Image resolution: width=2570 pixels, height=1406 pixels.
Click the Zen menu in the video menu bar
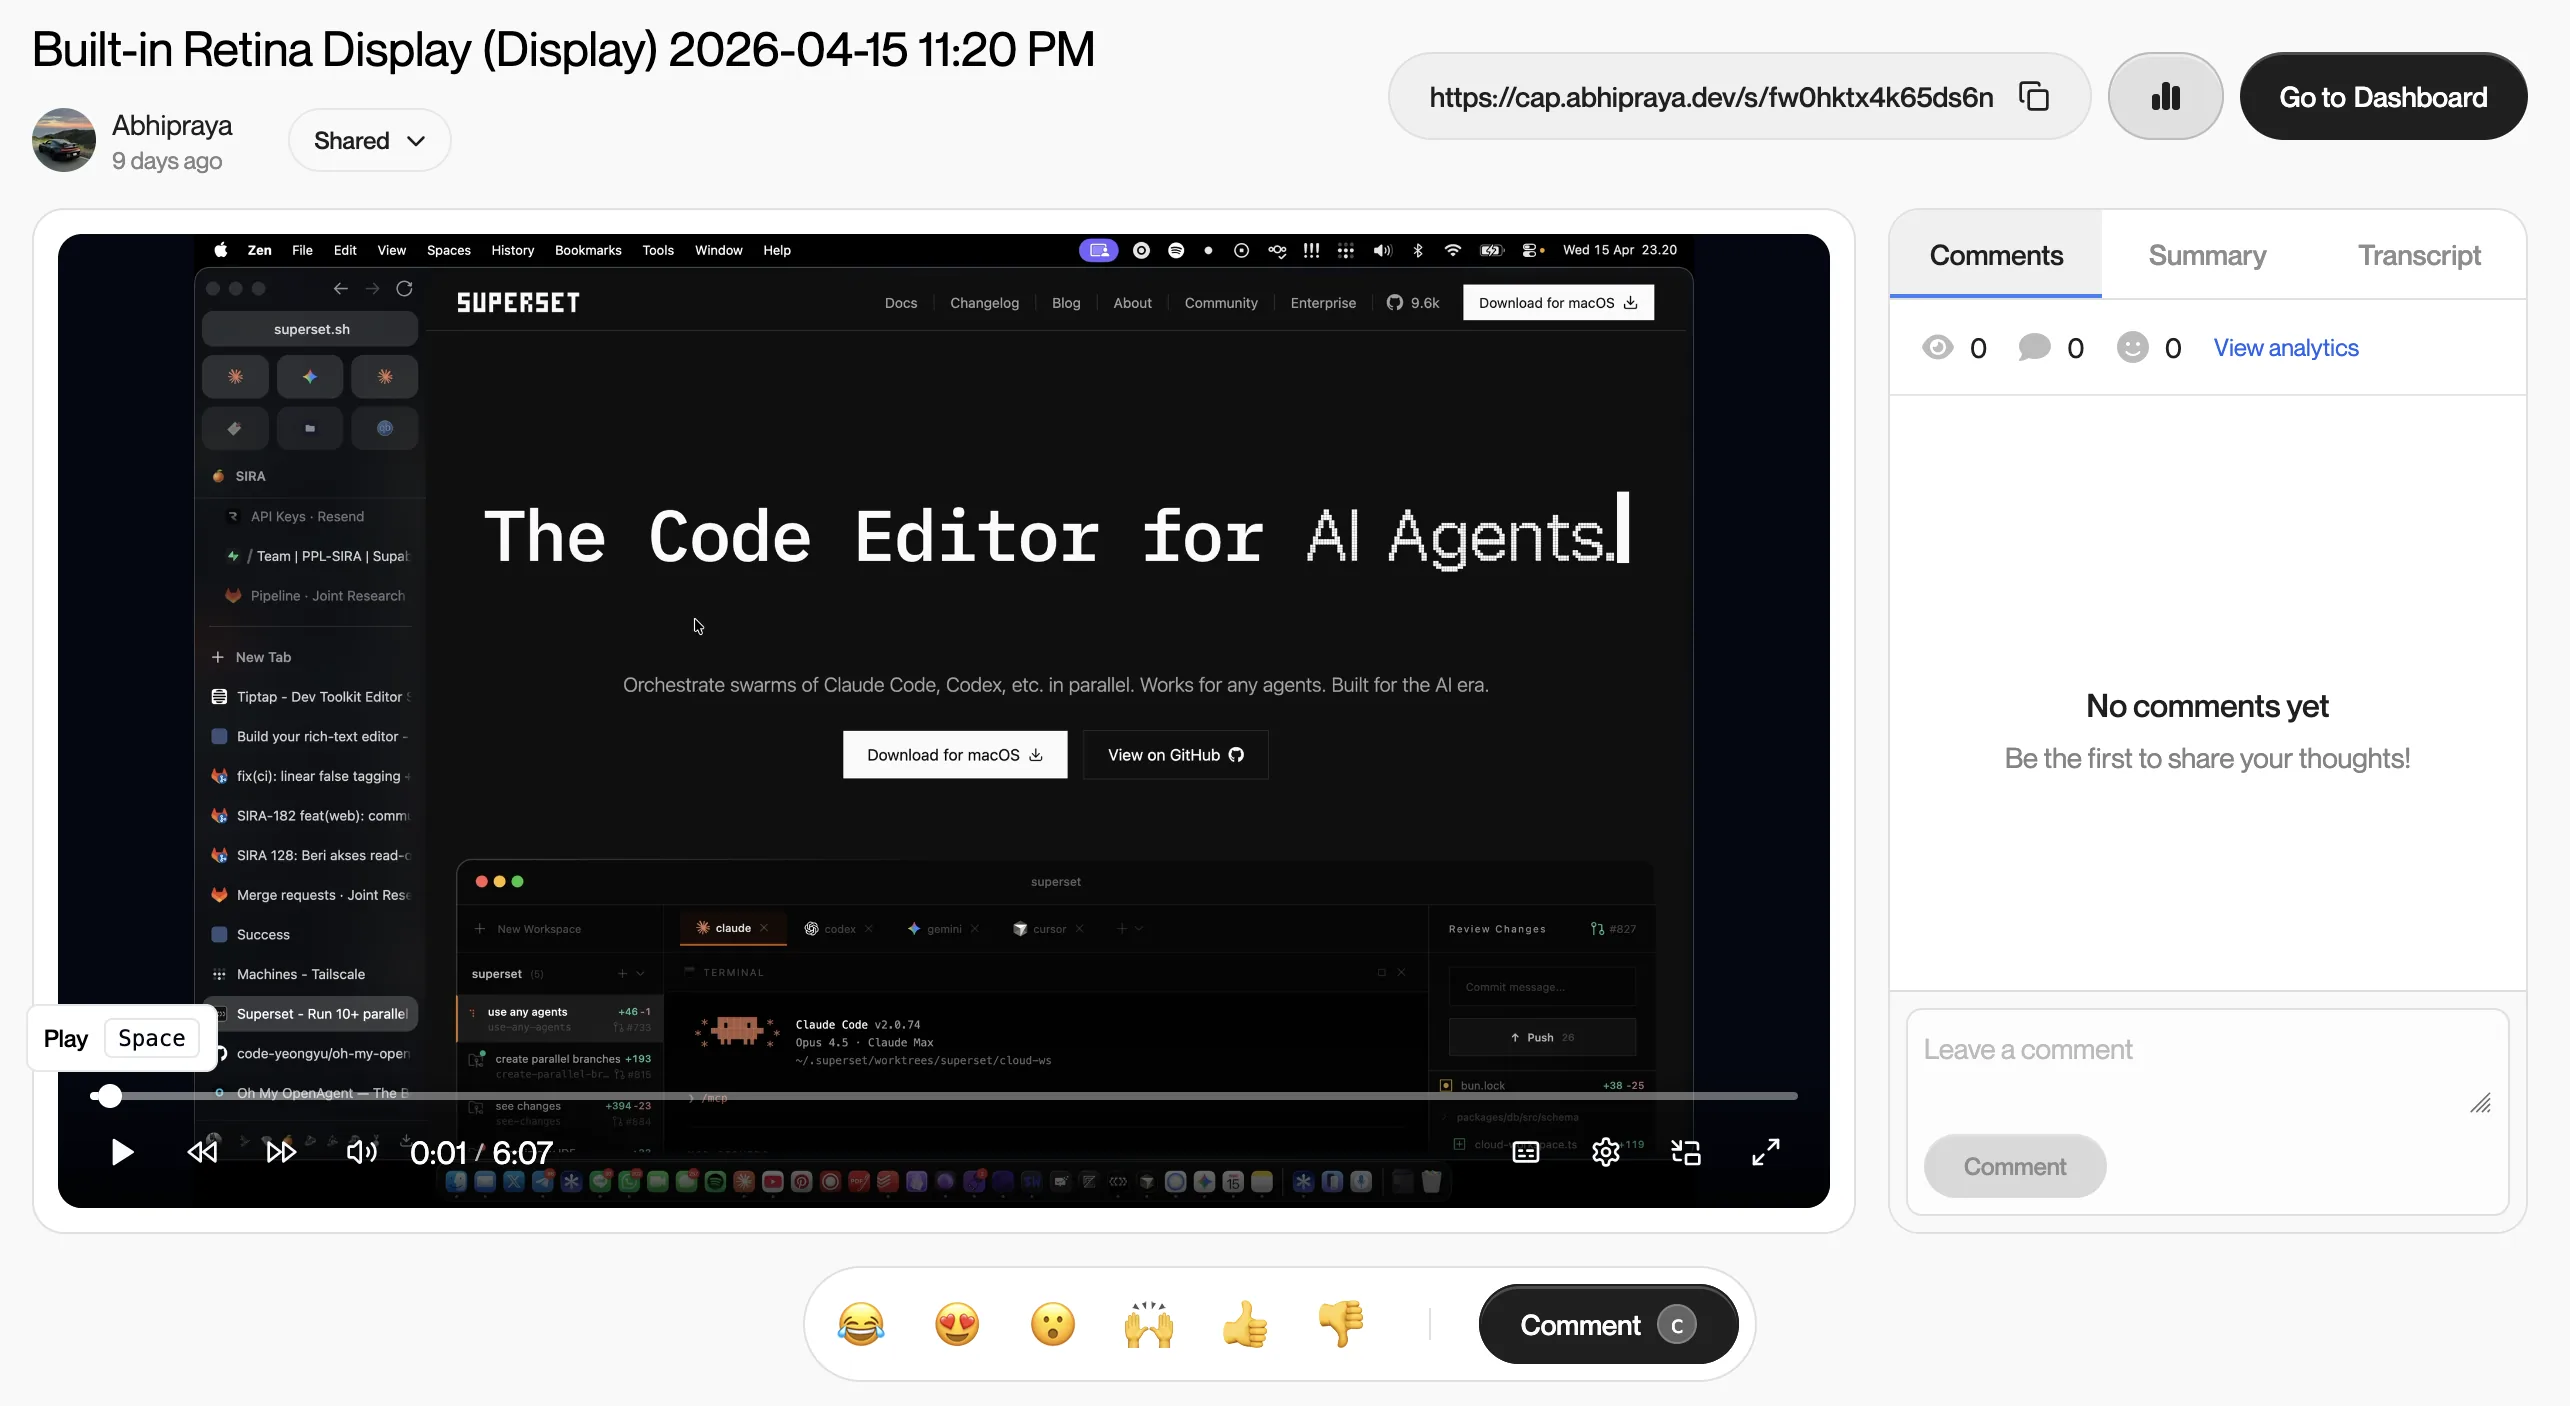pos(259,251)
